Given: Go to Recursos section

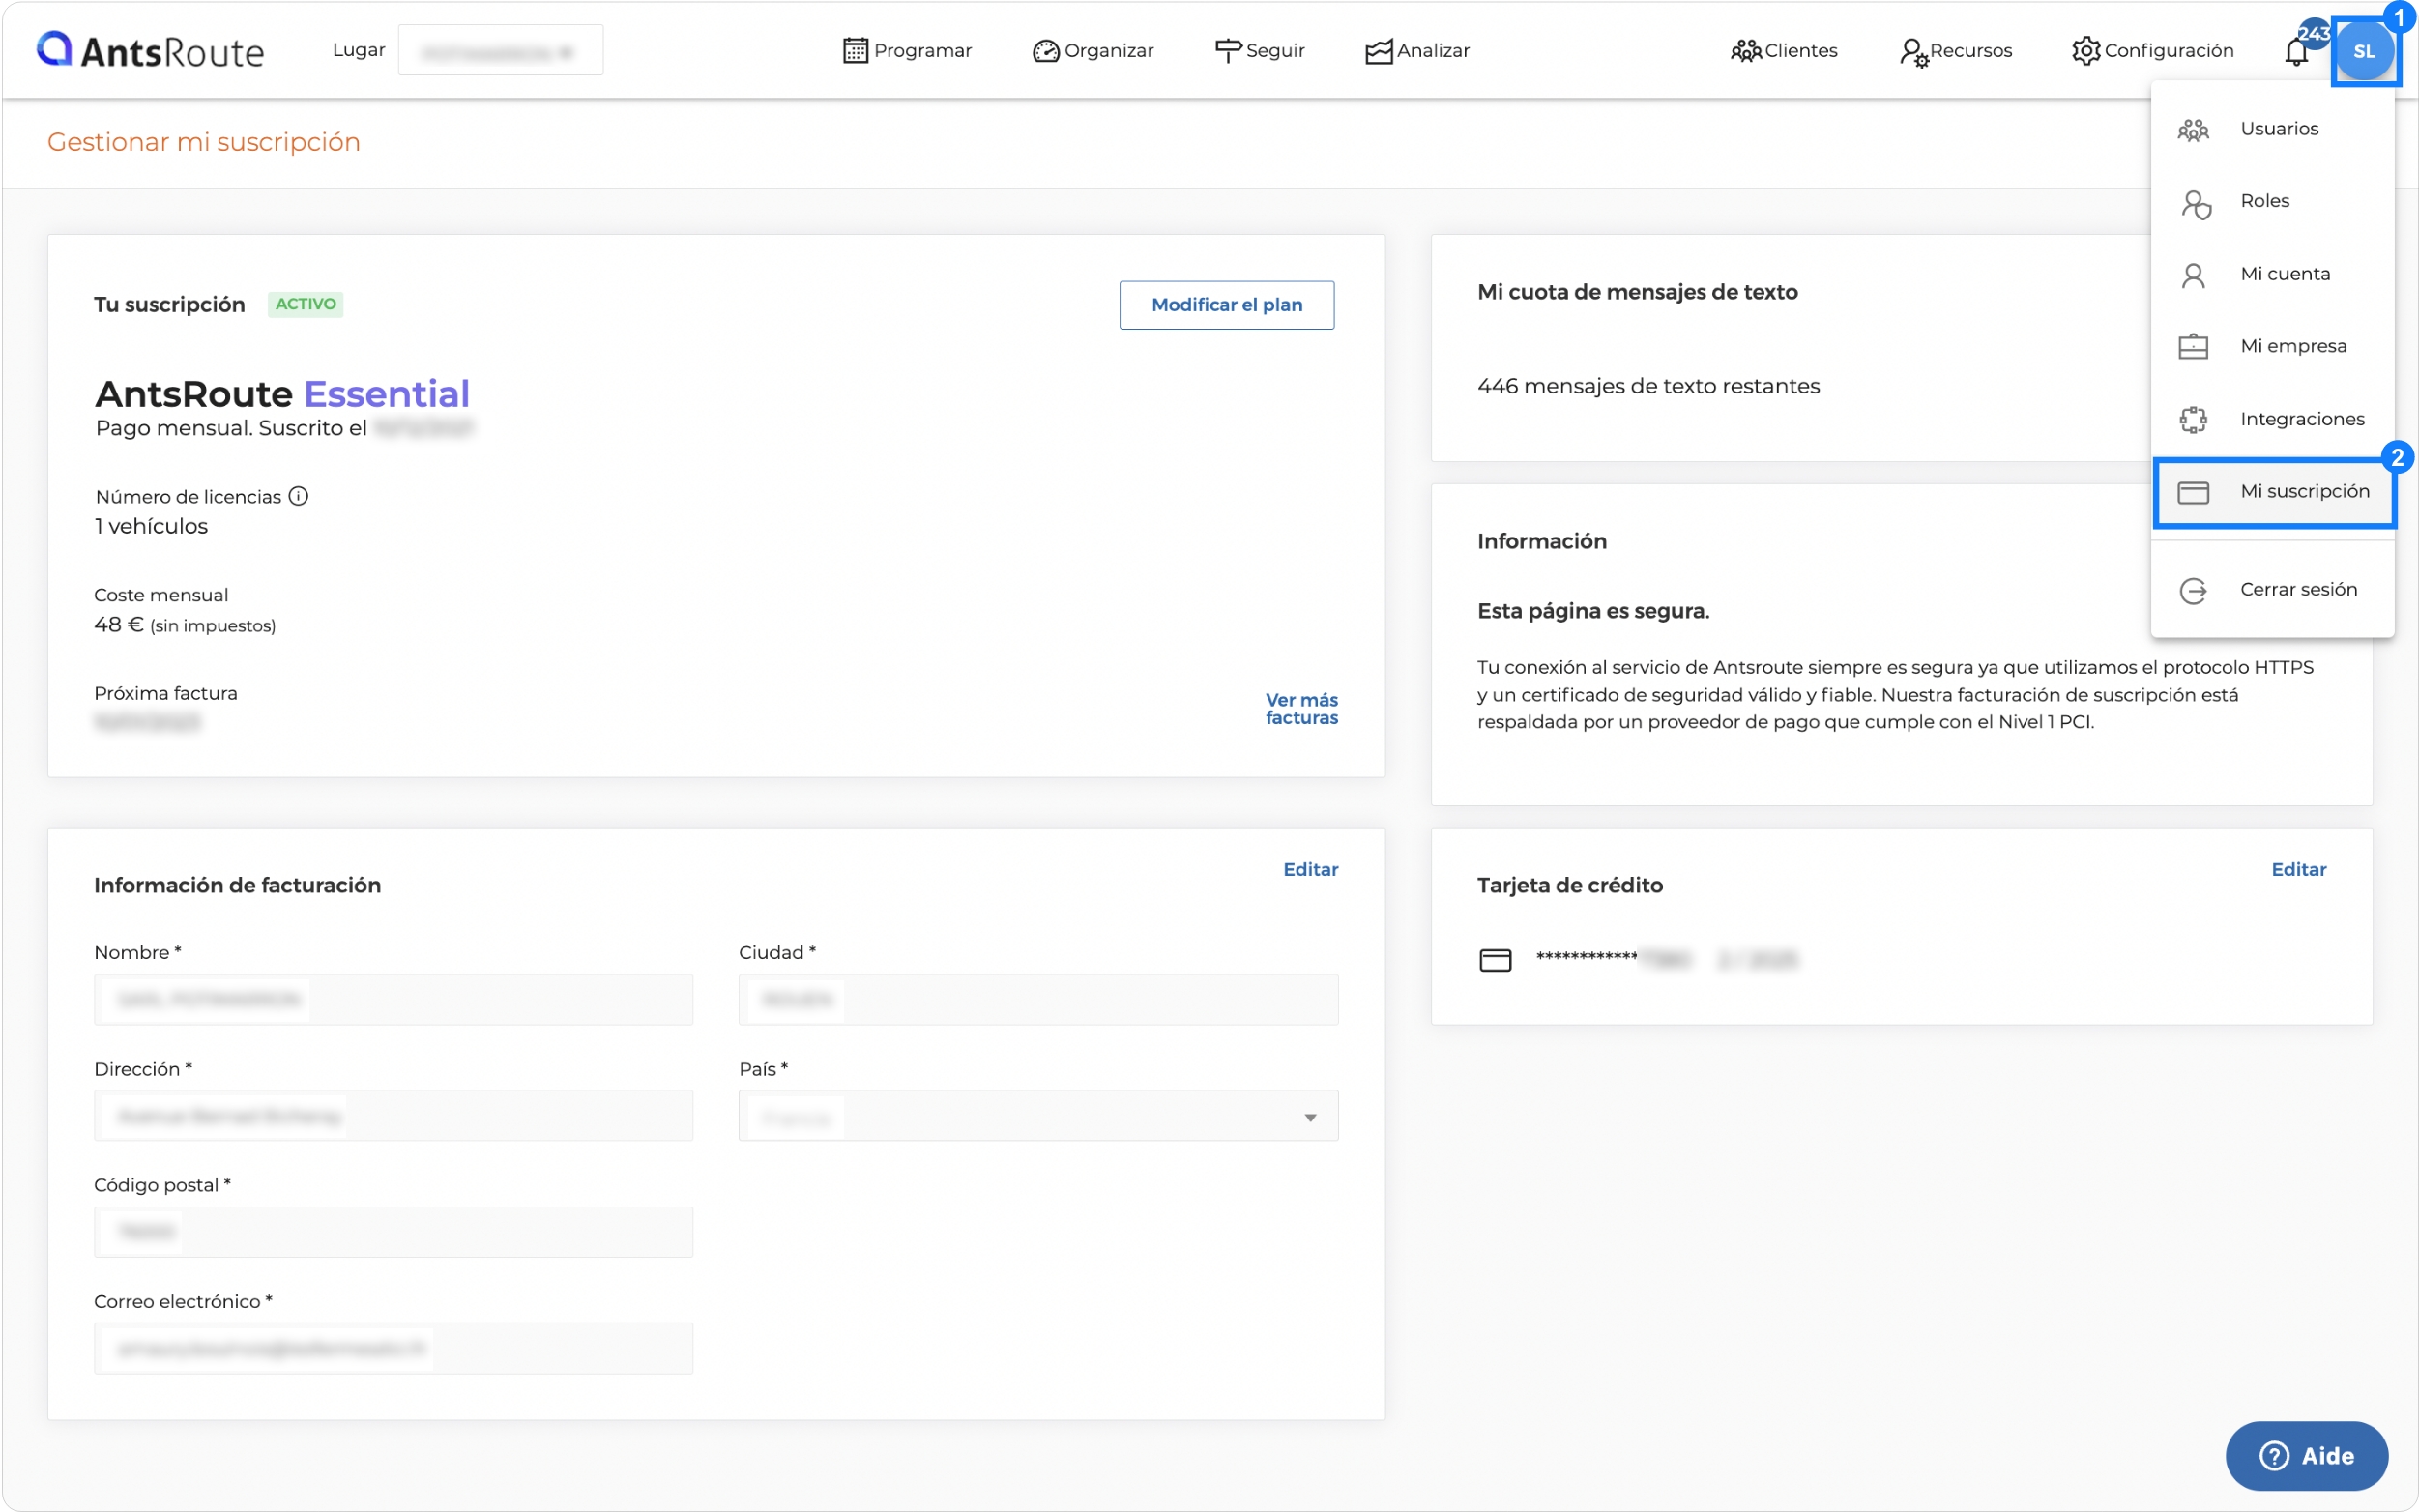Looking at the screenshot, I should click(x=1955, y=50).
